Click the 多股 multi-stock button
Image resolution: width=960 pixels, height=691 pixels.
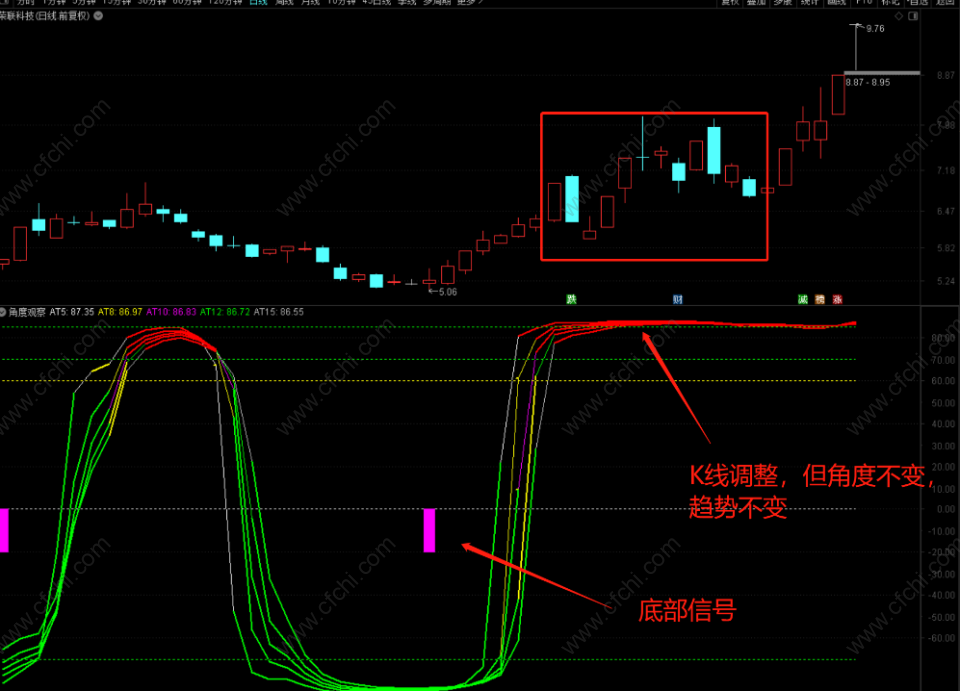(783, 2)
